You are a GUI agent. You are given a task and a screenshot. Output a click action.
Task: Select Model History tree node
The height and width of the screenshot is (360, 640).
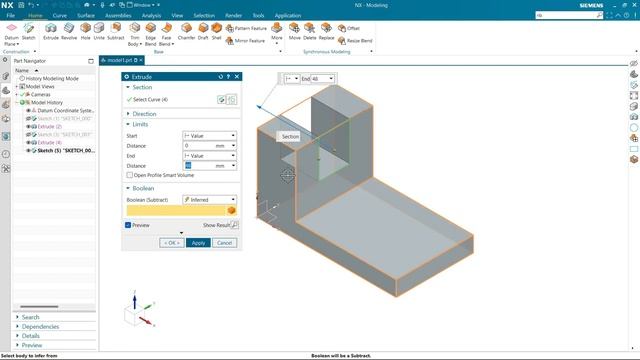click(47, 102)
